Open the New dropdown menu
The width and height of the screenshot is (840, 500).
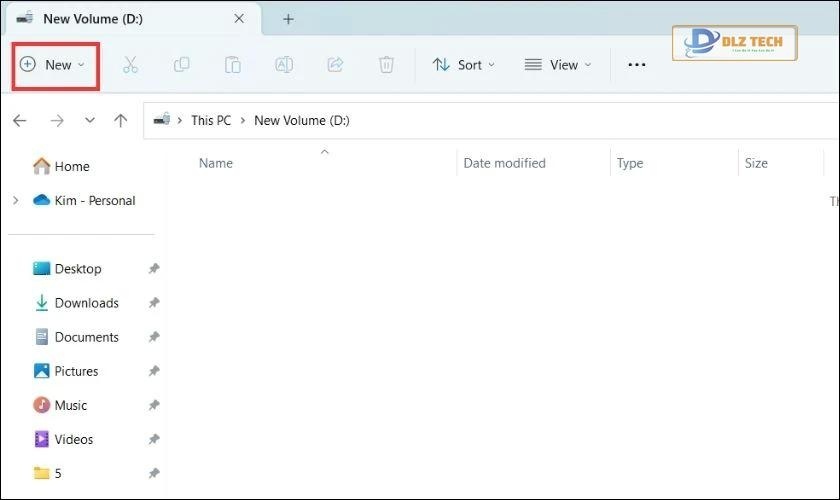56,65
